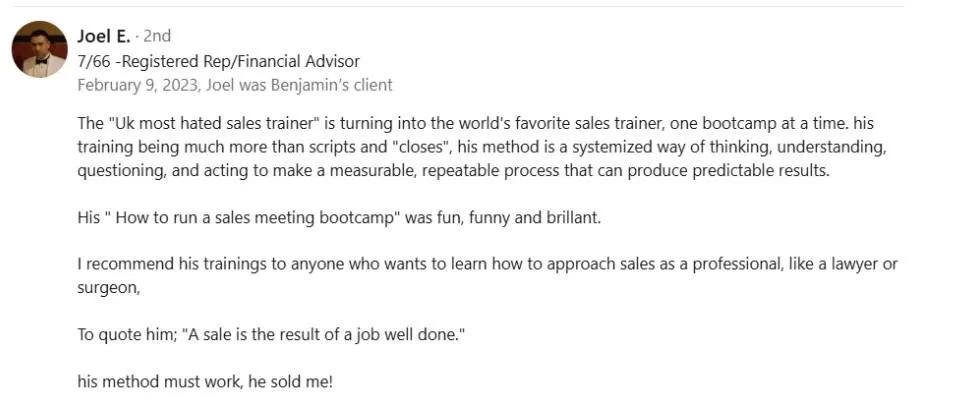
Task: Click "Benjamin's client" in the date line
Action: tap(332, 85)
